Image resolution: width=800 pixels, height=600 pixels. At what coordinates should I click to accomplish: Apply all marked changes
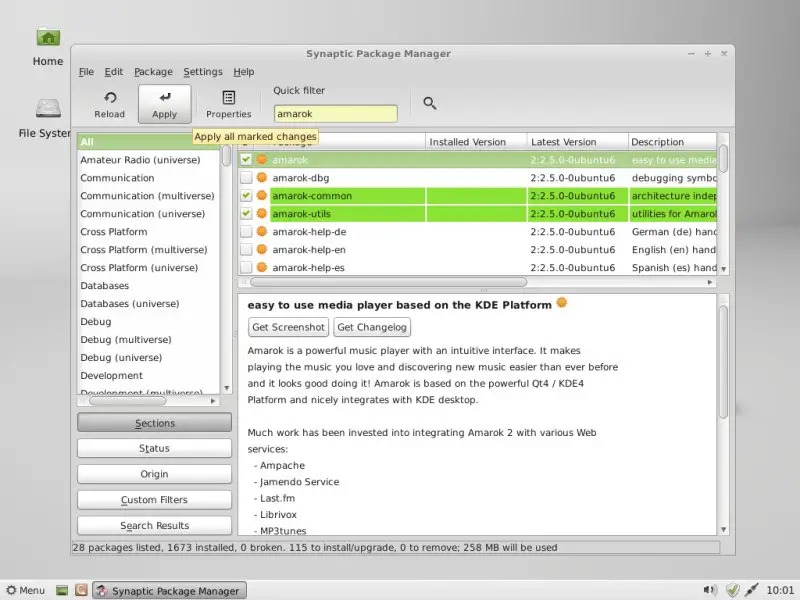pos(164,103)
